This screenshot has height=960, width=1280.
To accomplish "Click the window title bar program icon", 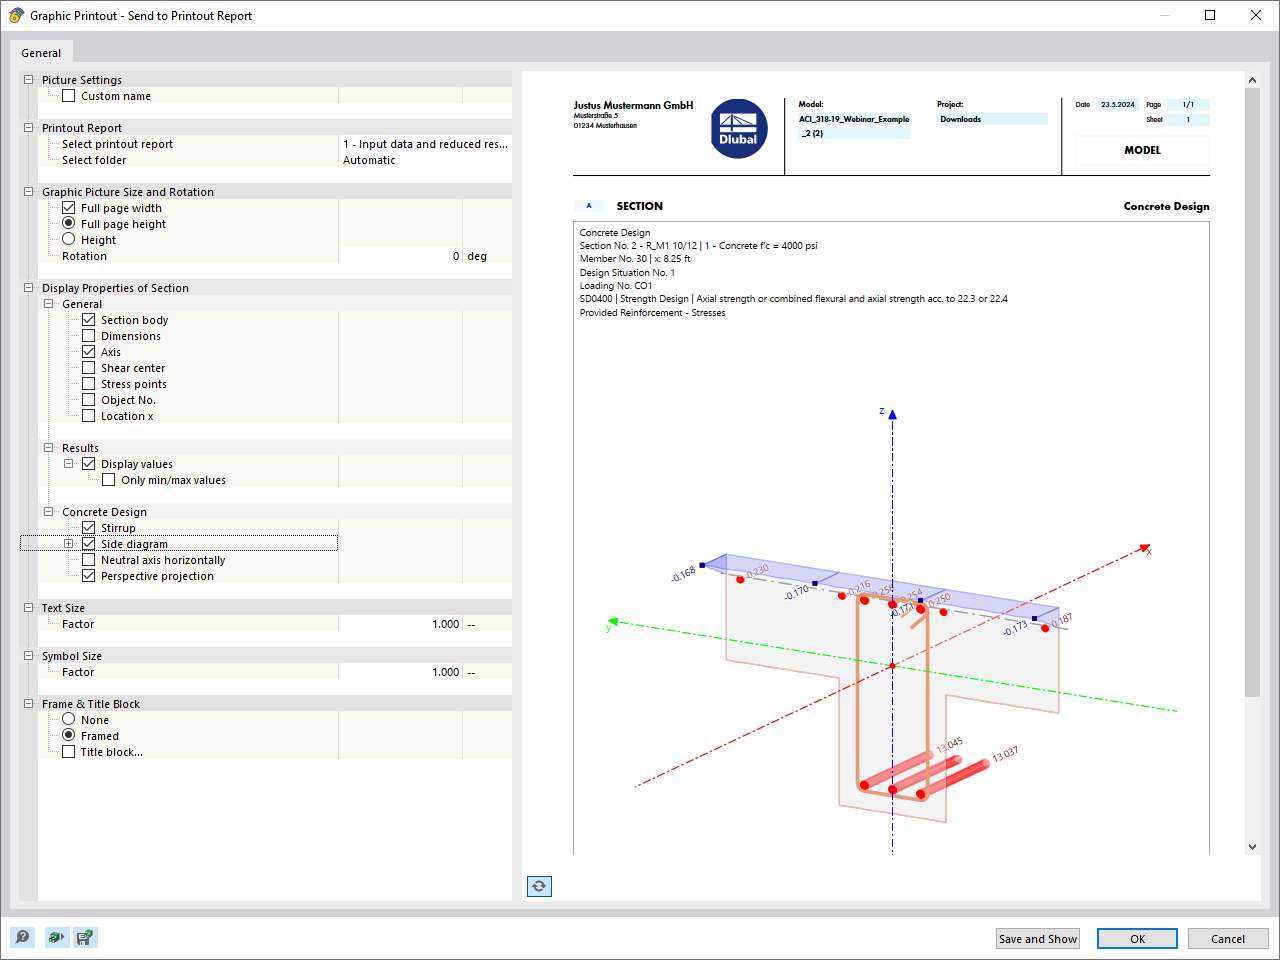I will [x=15, y=15].
